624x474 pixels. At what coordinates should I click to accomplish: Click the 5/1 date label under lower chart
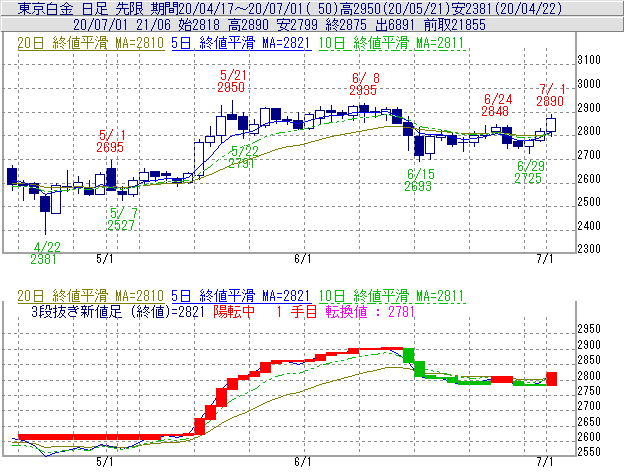(x=105, y=462)
